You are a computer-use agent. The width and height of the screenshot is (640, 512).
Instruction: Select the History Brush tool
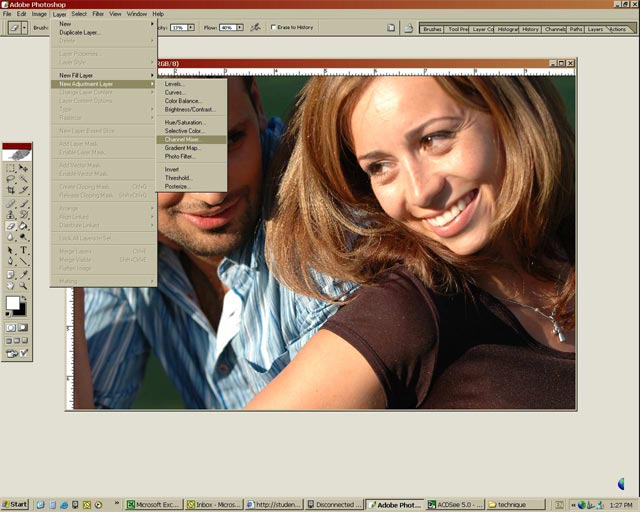[24, 214]
